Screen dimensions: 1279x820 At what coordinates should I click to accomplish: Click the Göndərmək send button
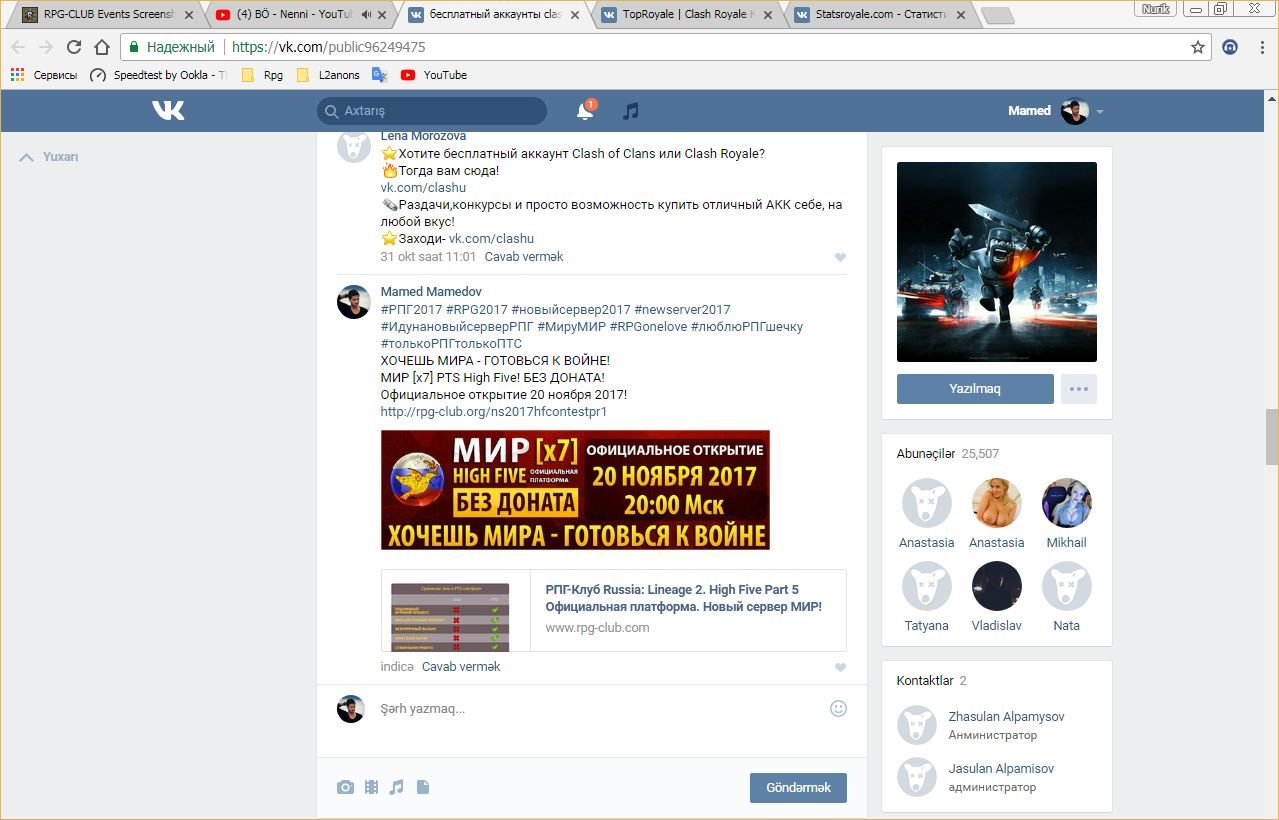pos(798,788)
